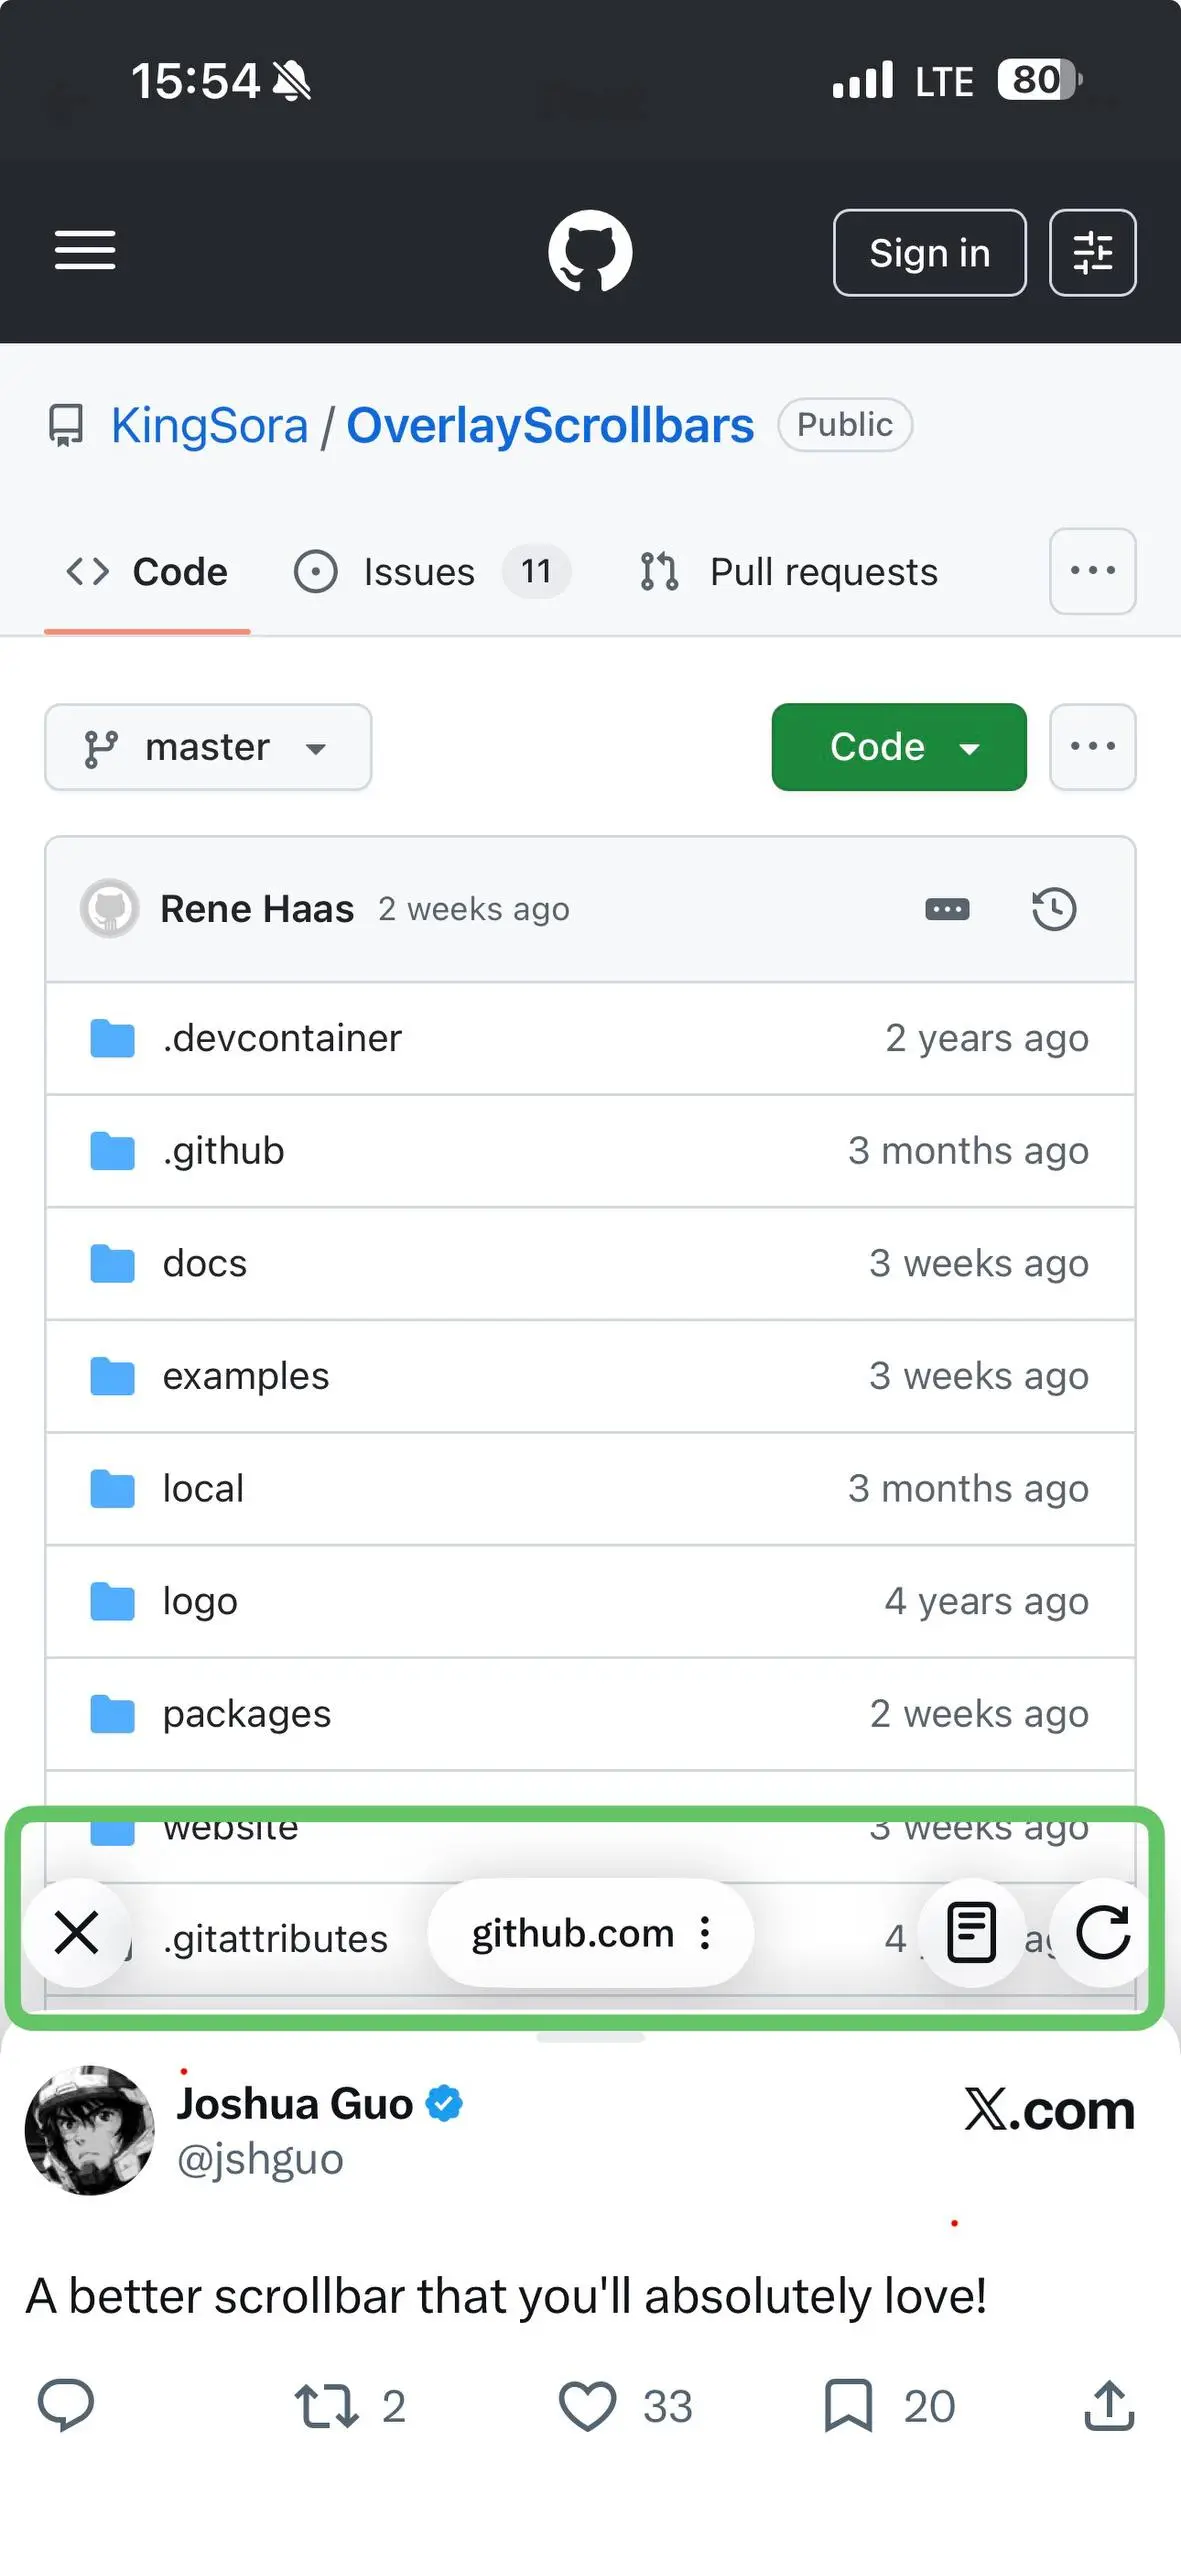
Task: Open Joshua Guo profile avatar
Action: click(x=89, y=2130)
